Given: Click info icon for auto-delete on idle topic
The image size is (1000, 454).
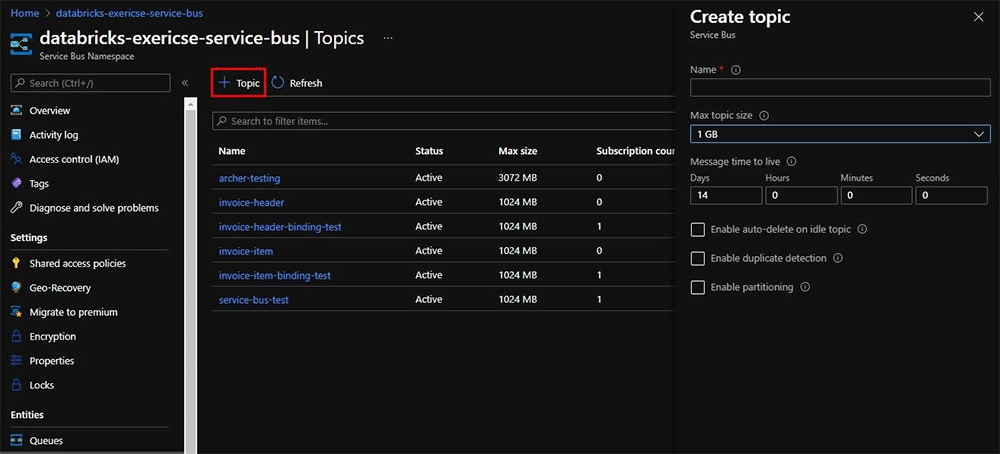Looking at the screenshot, I should pos(863,229).
